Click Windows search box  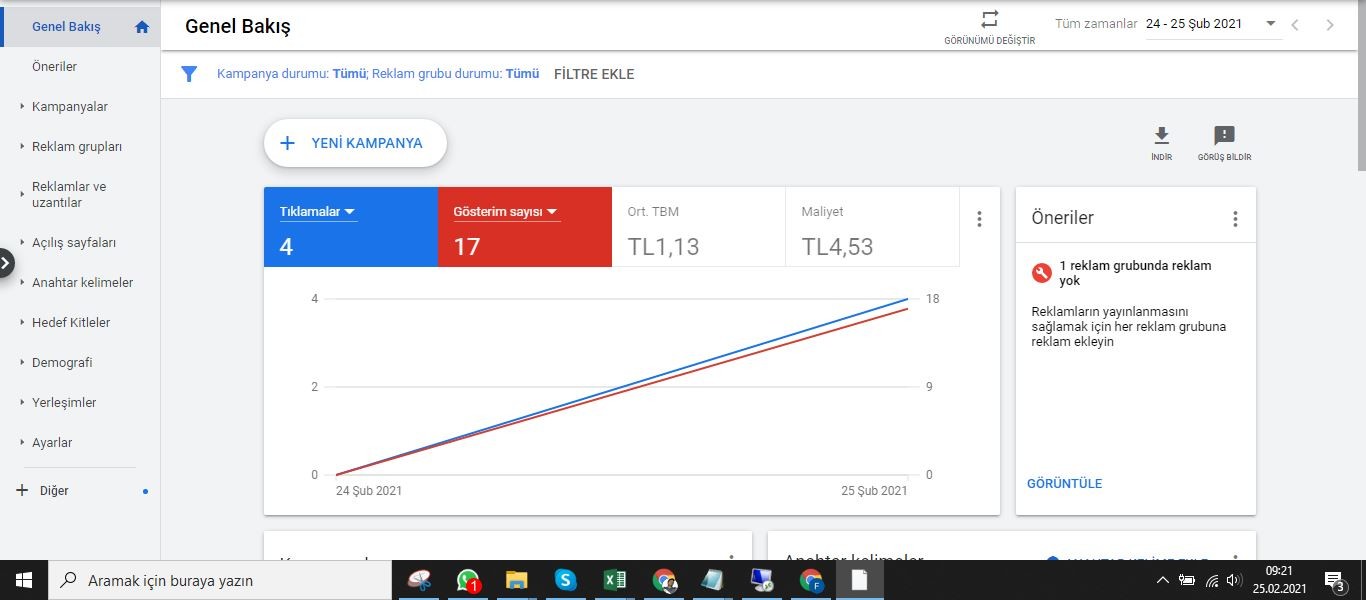[220, 580]
